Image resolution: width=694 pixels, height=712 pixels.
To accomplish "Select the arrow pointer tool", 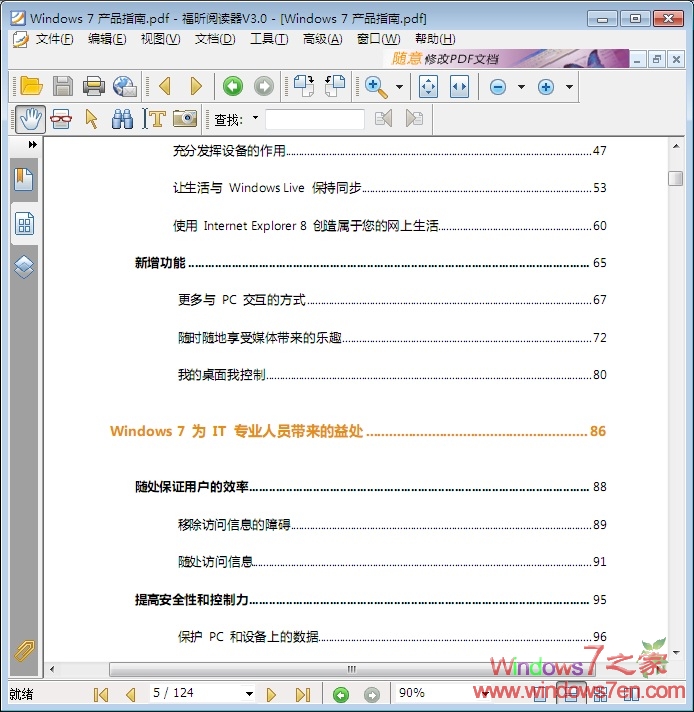I will [91, 119].
